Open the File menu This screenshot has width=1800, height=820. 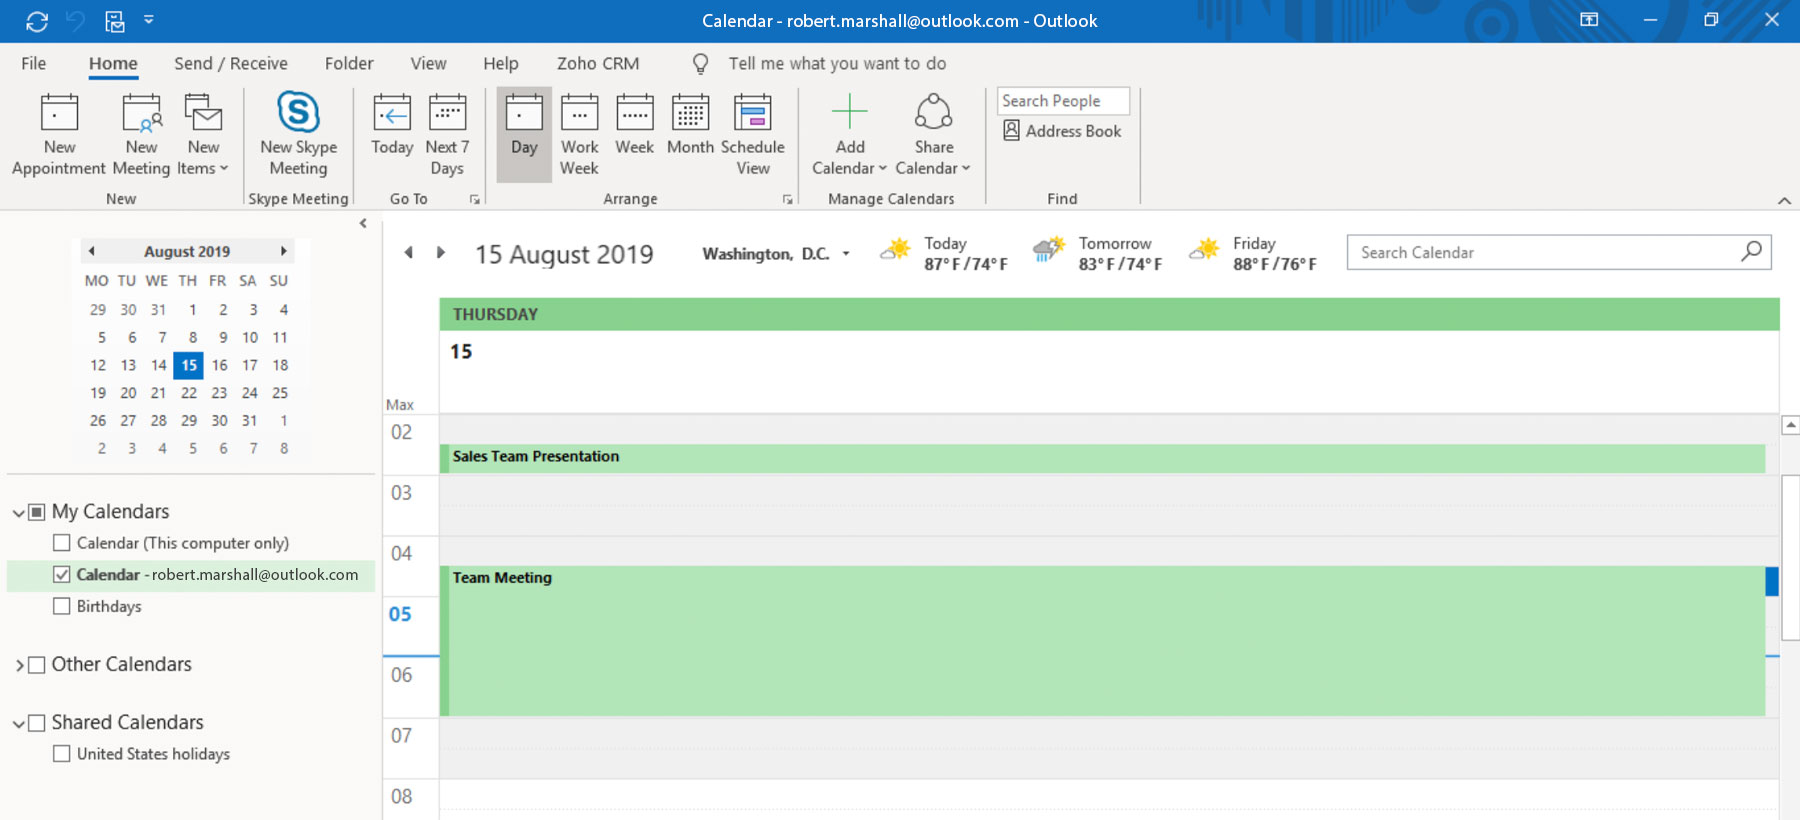click(x=34, y=64)
